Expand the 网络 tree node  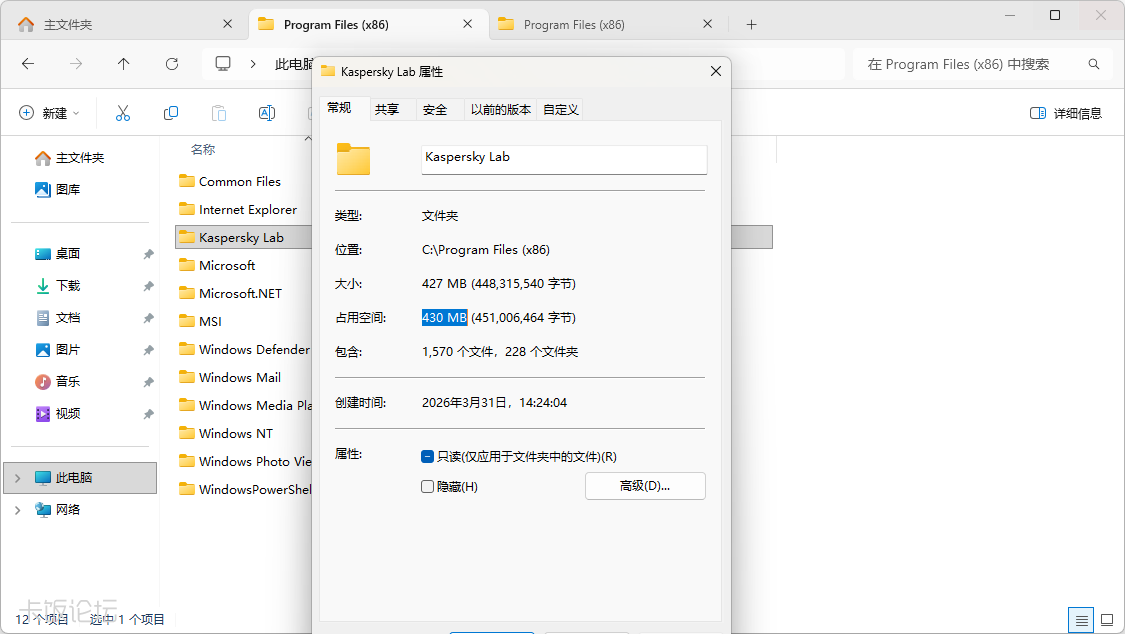[x=18, y=510]
